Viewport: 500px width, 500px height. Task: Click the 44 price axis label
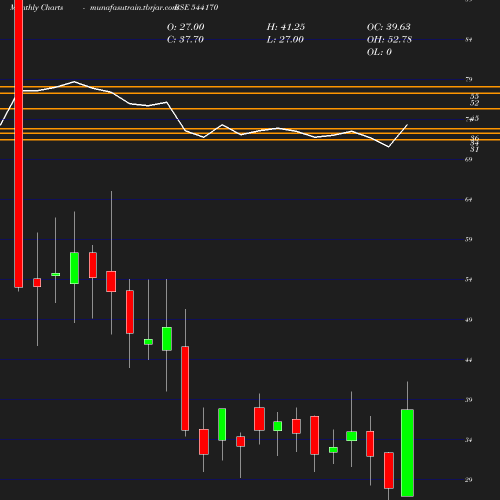tap(469, 360)
